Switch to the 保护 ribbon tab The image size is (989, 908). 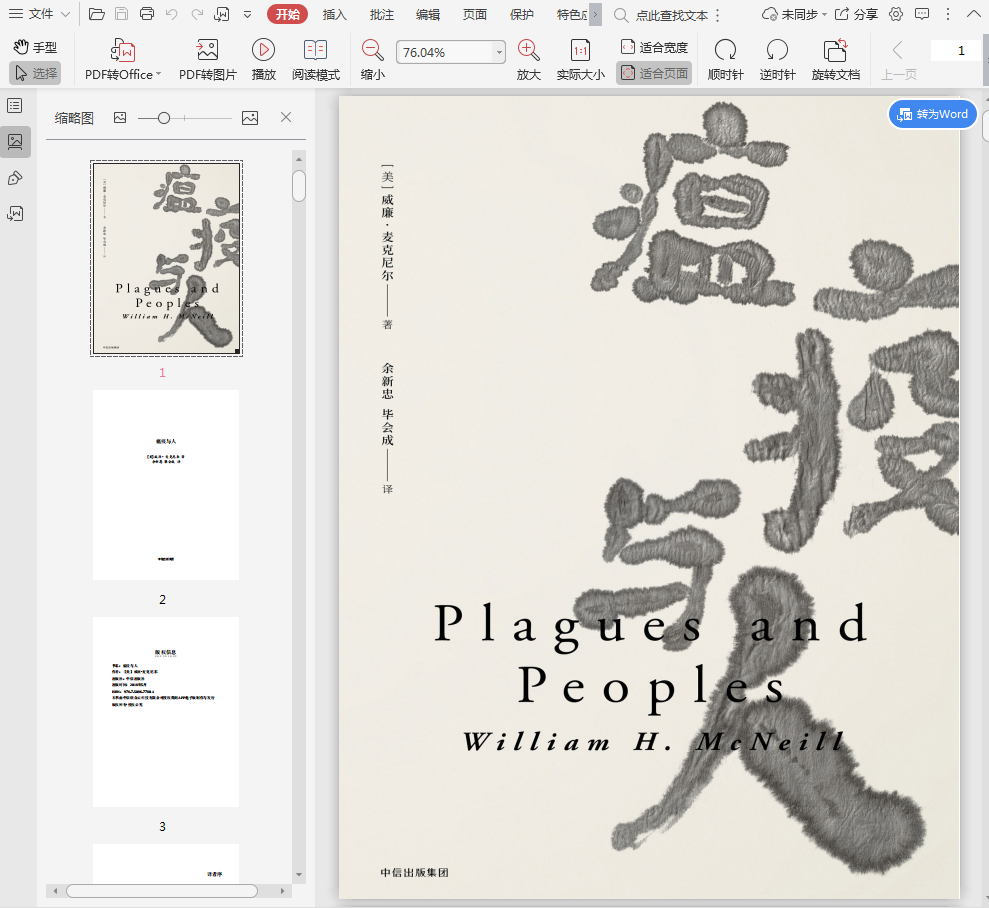tap(521, 14)
